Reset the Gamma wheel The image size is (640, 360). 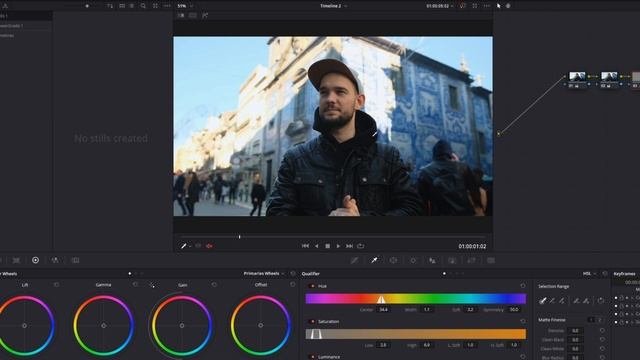click(136, 285)
